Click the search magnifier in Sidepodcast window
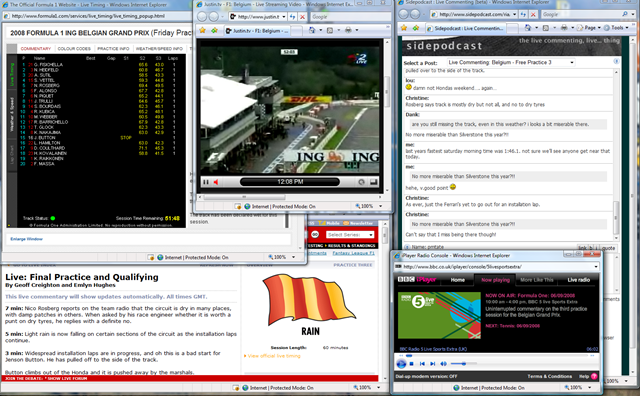This screenshot has height=396, width=640. [x=625, y=14]
